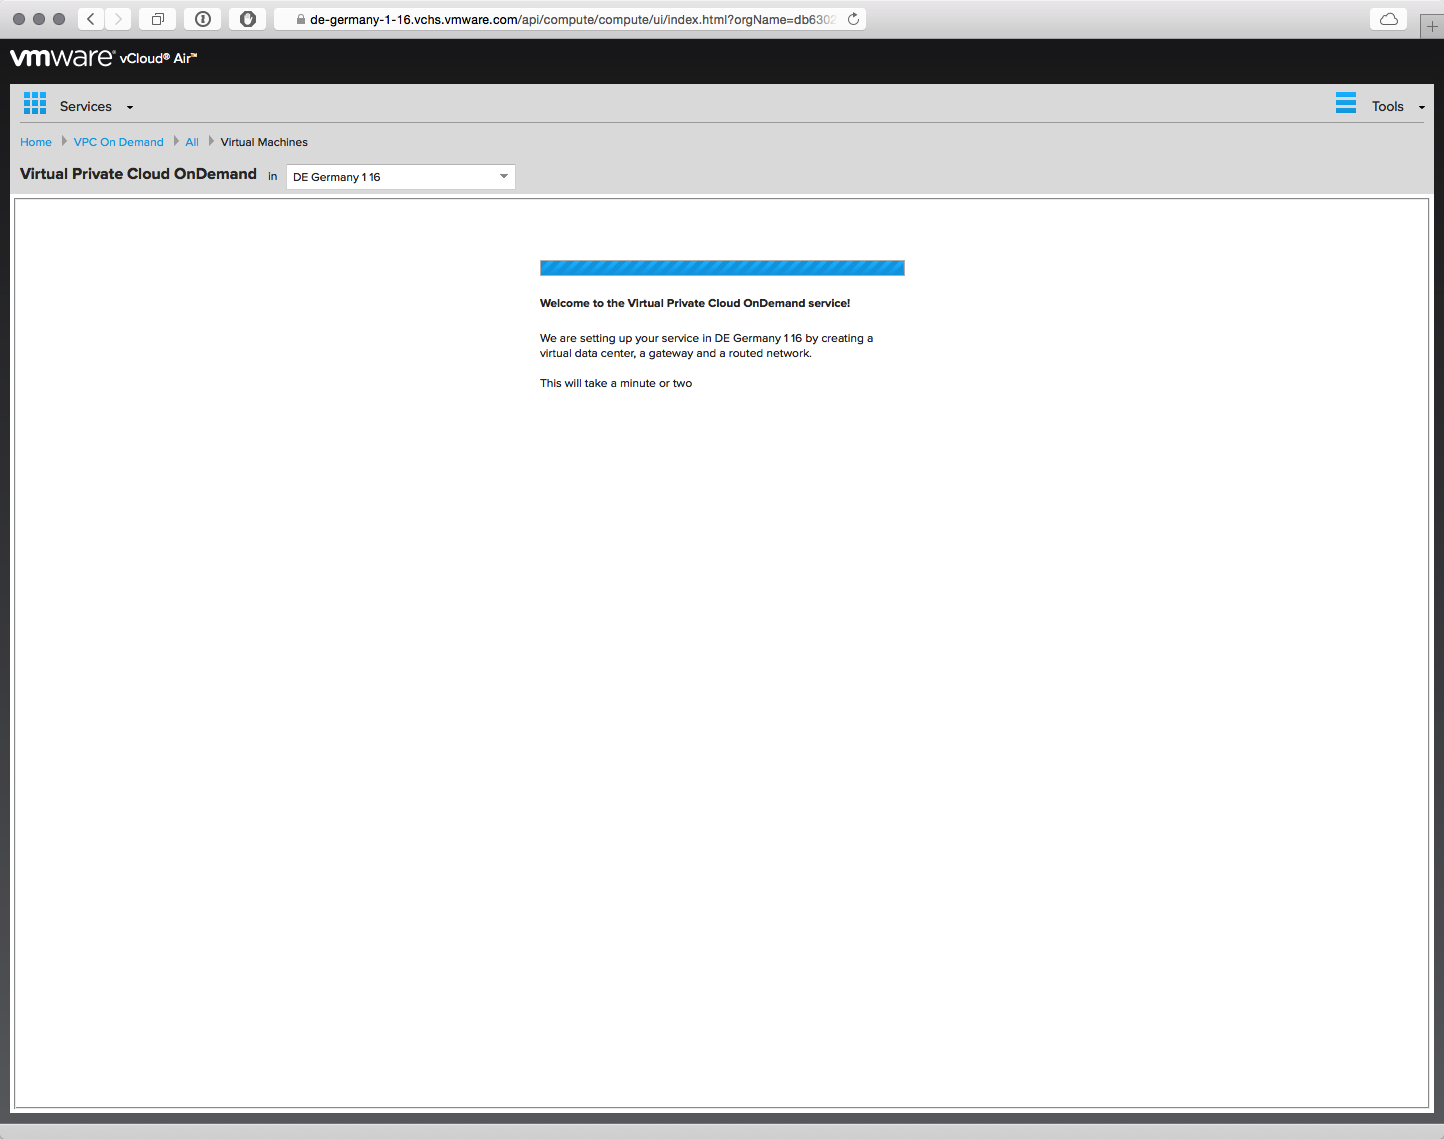This screenshot has width=1444, height=1139.
Task: Expand the Tools dropdown menu
Action: click(1397, 107)
